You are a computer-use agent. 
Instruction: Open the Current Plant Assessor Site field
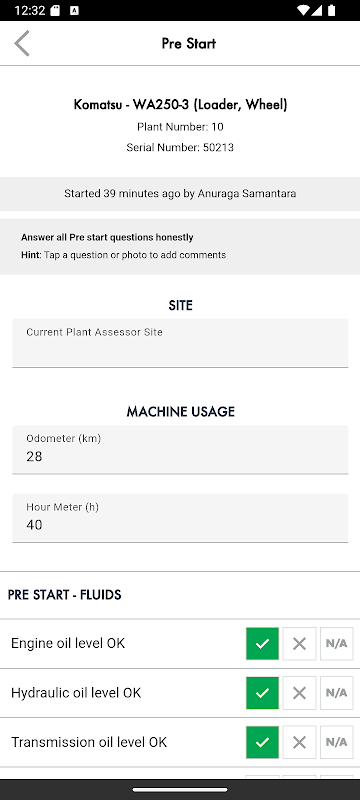(x=180, y=343)
